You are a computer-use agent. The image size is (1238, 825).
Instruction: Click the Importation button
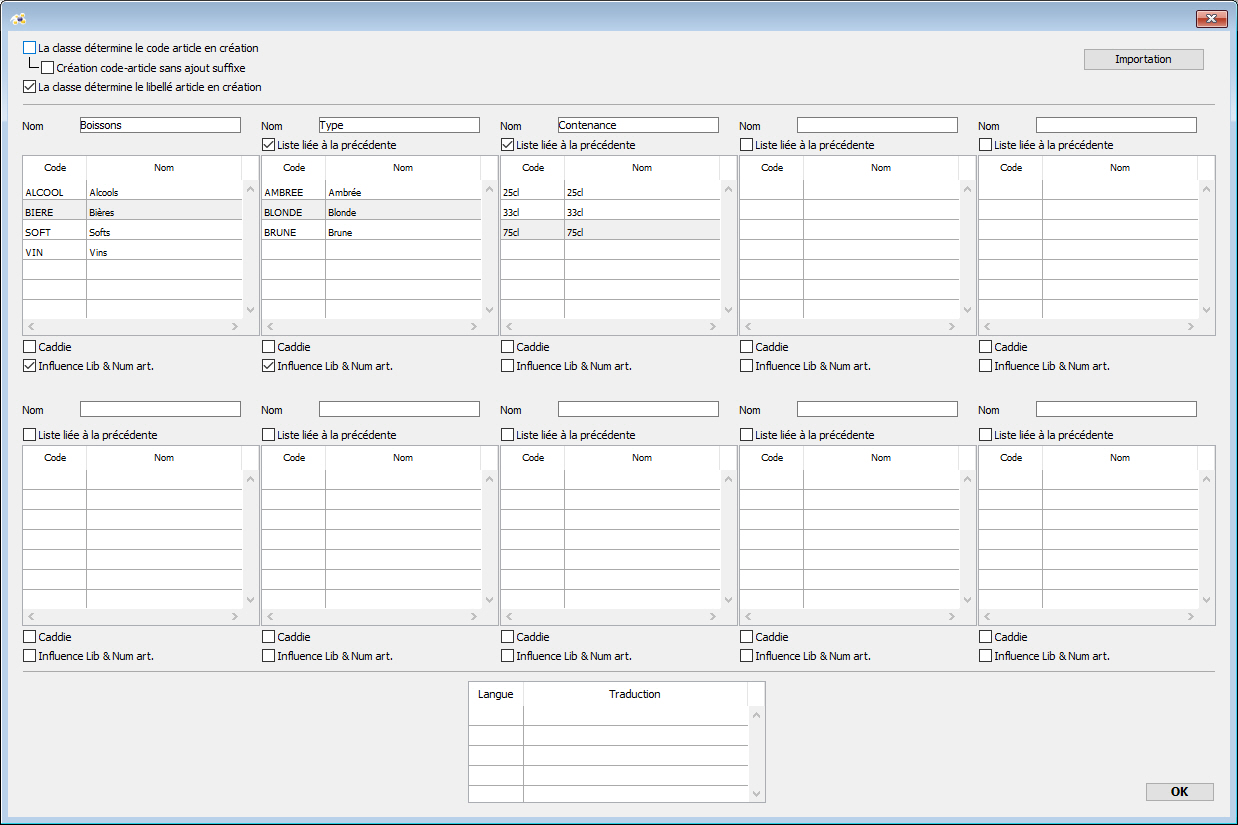(1143, 59)
